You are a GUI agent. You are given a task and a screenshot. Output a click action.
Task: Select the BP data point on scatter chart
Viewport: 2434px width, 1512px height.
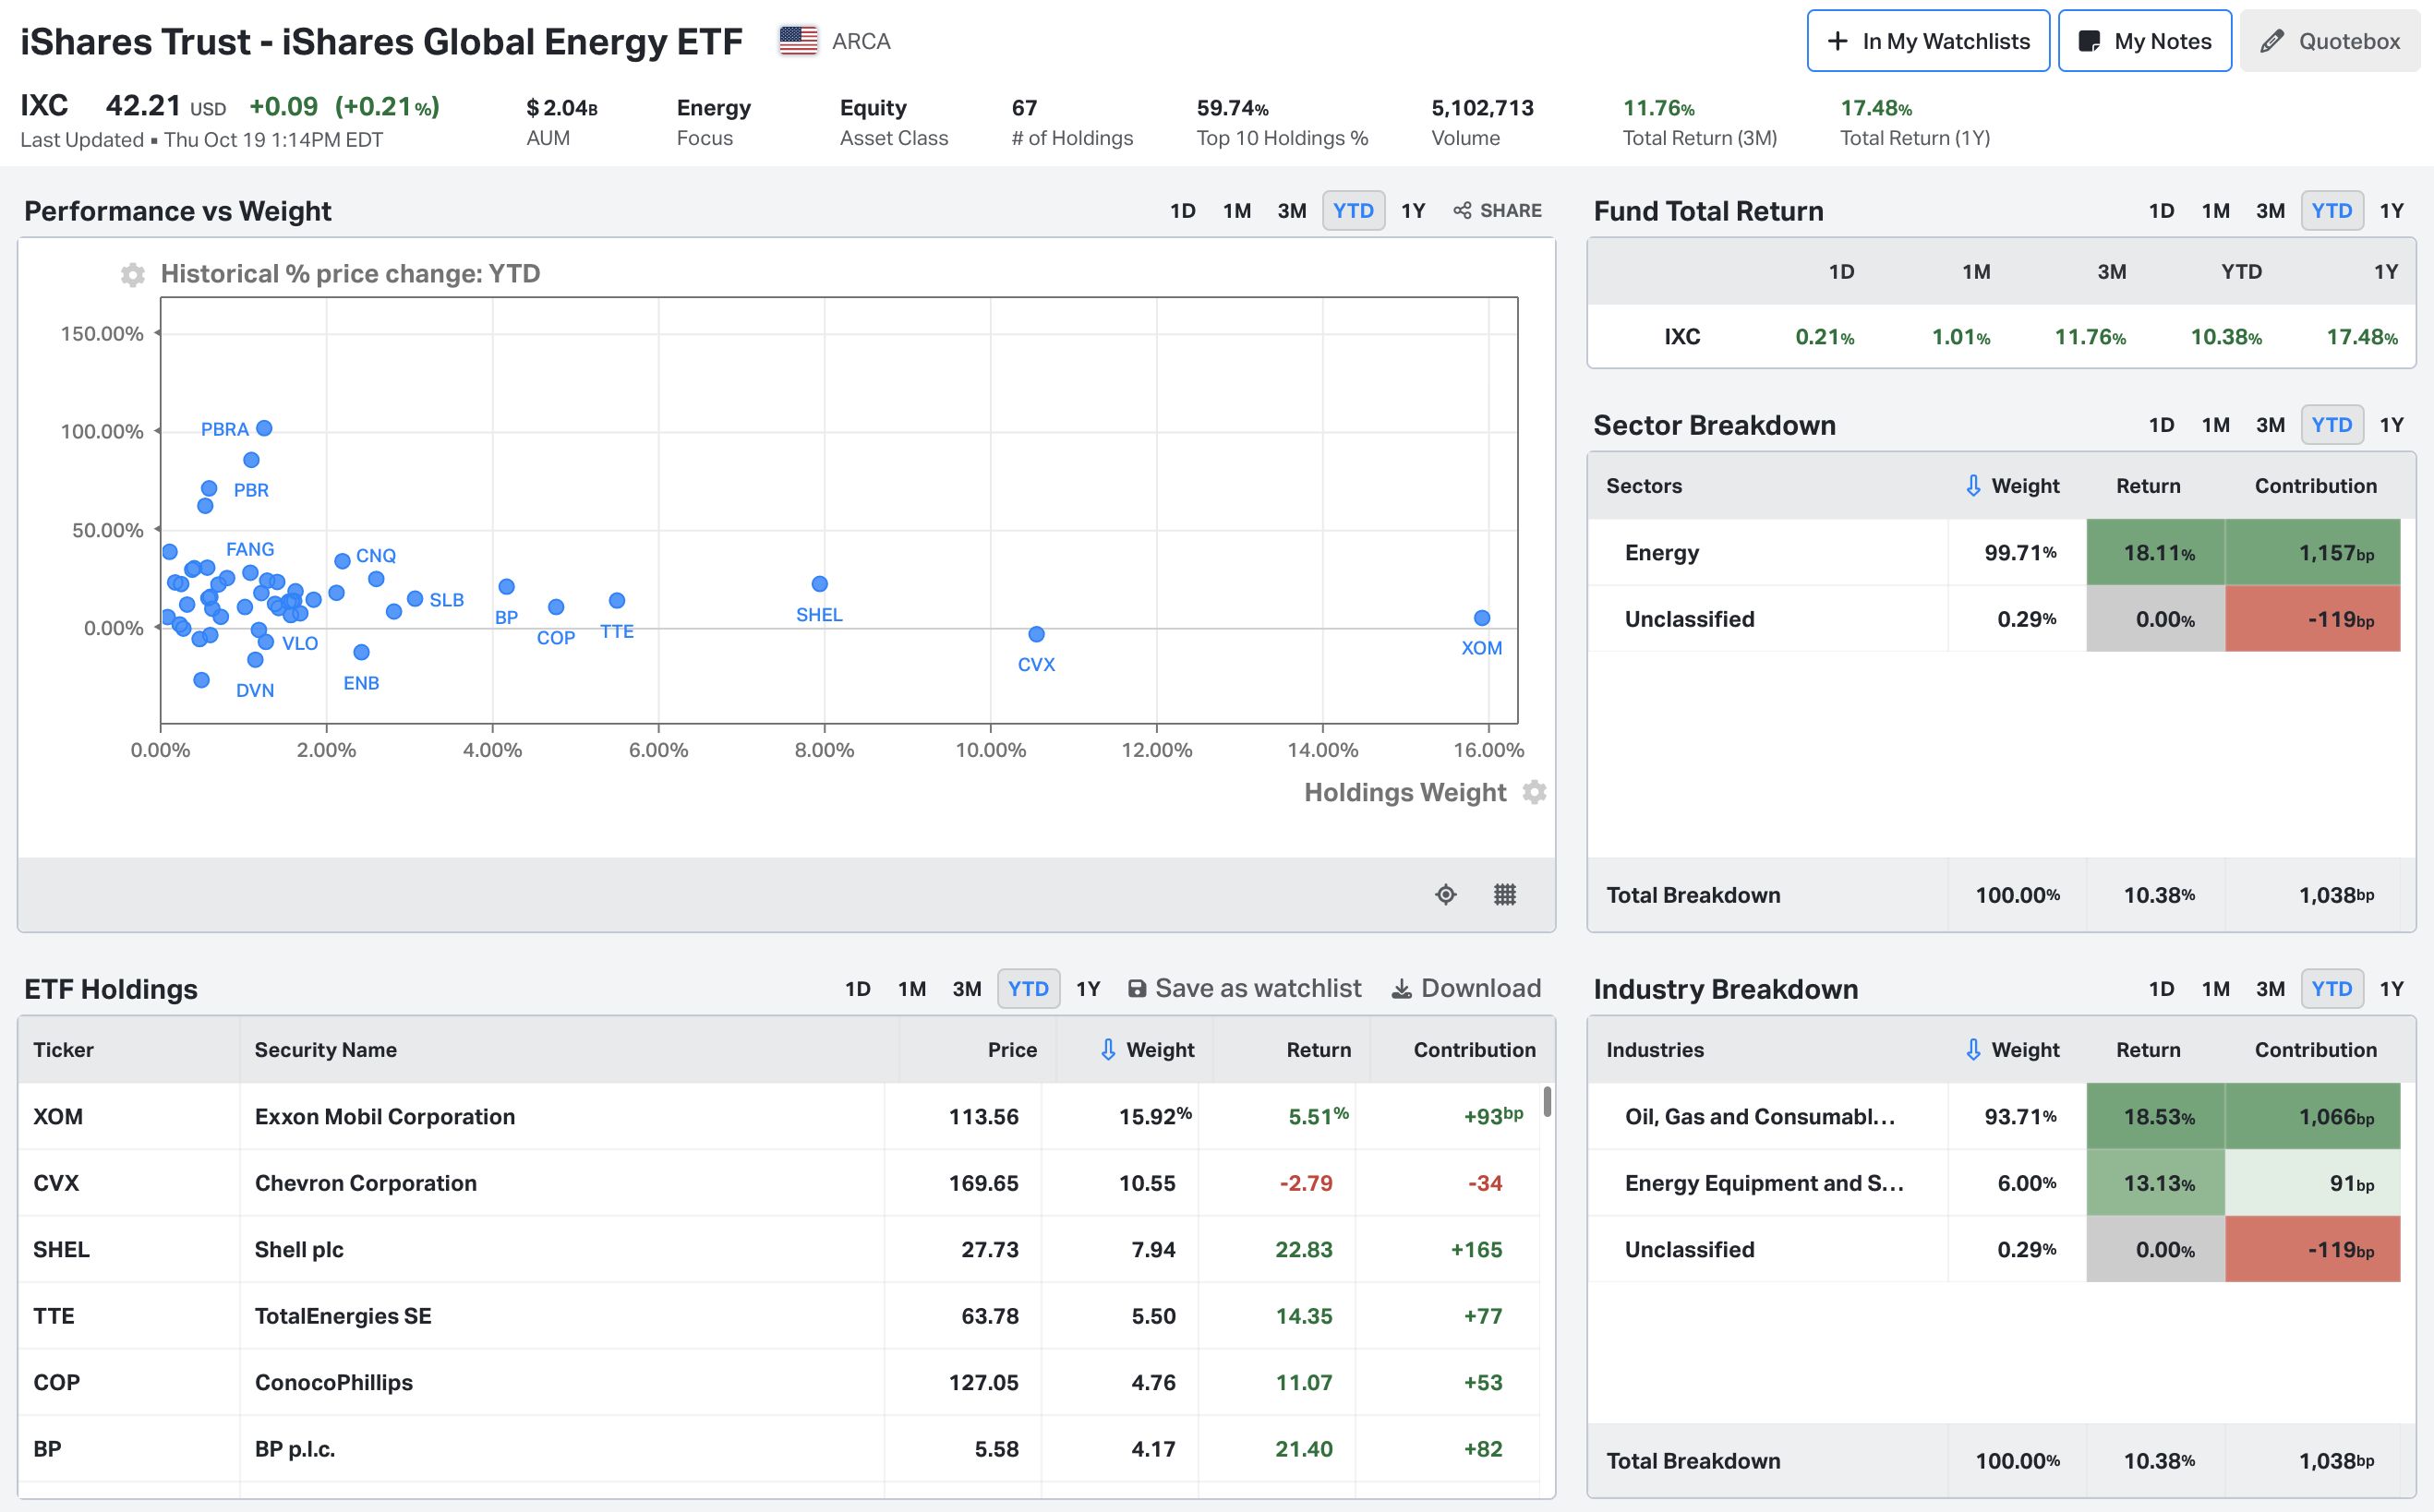pyautogui.click(x=506, y=586)
